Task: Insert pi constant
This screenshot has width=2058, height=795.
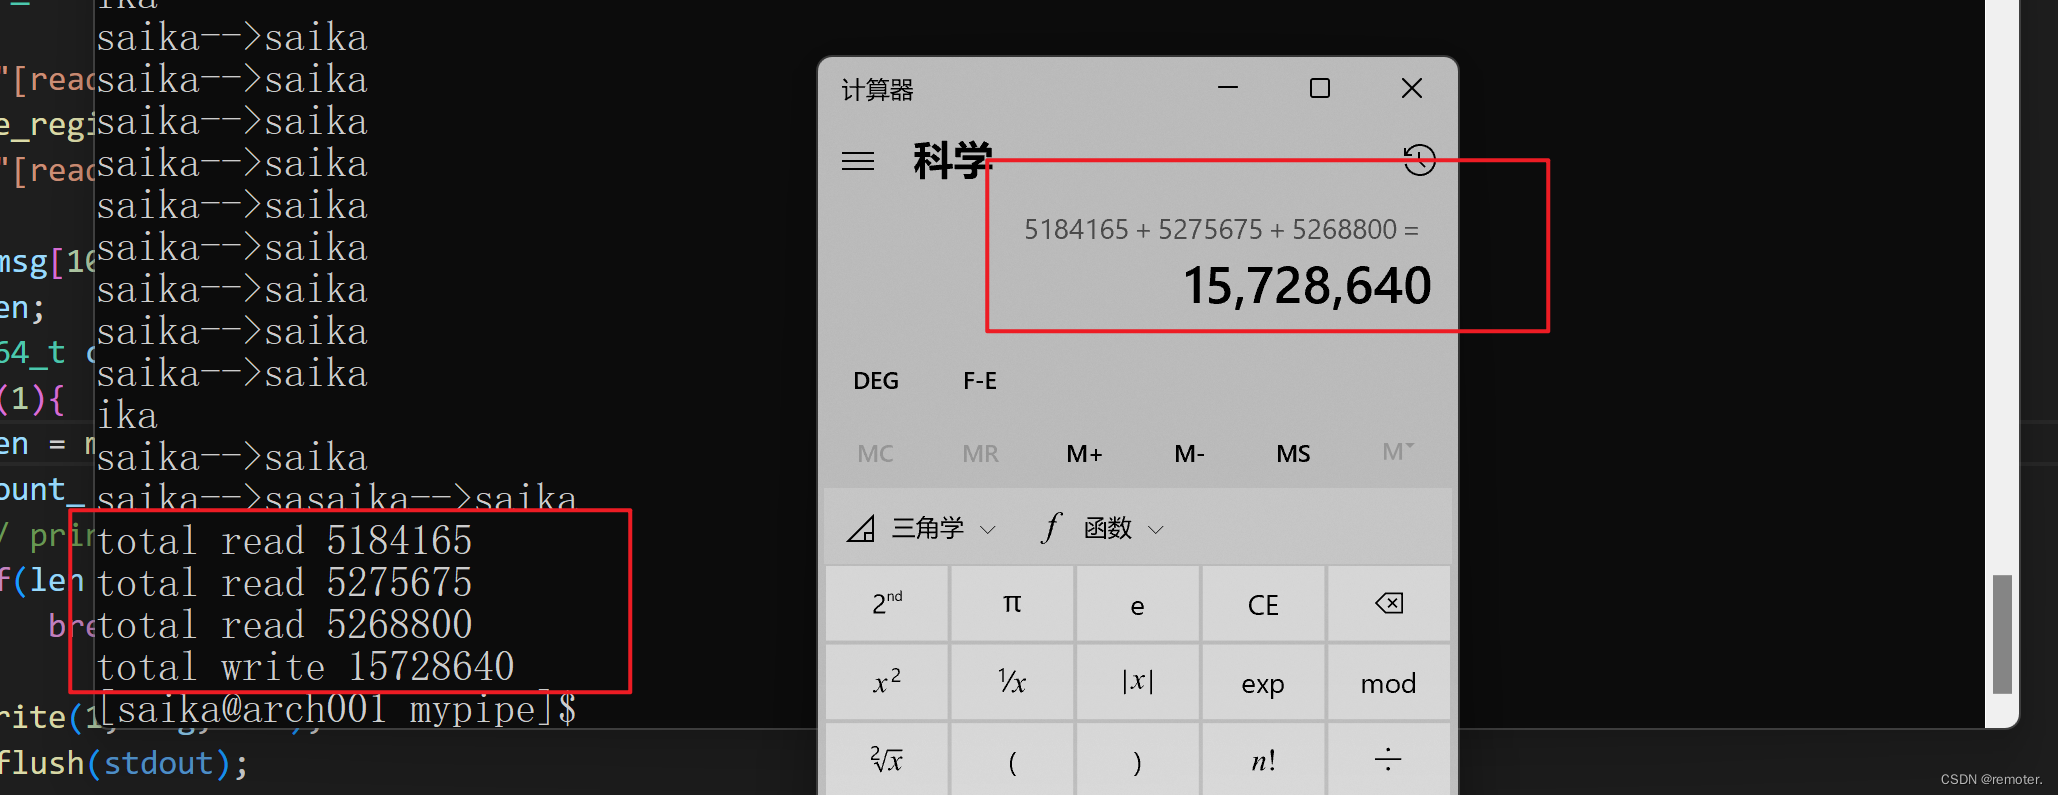Action: 1012,604
